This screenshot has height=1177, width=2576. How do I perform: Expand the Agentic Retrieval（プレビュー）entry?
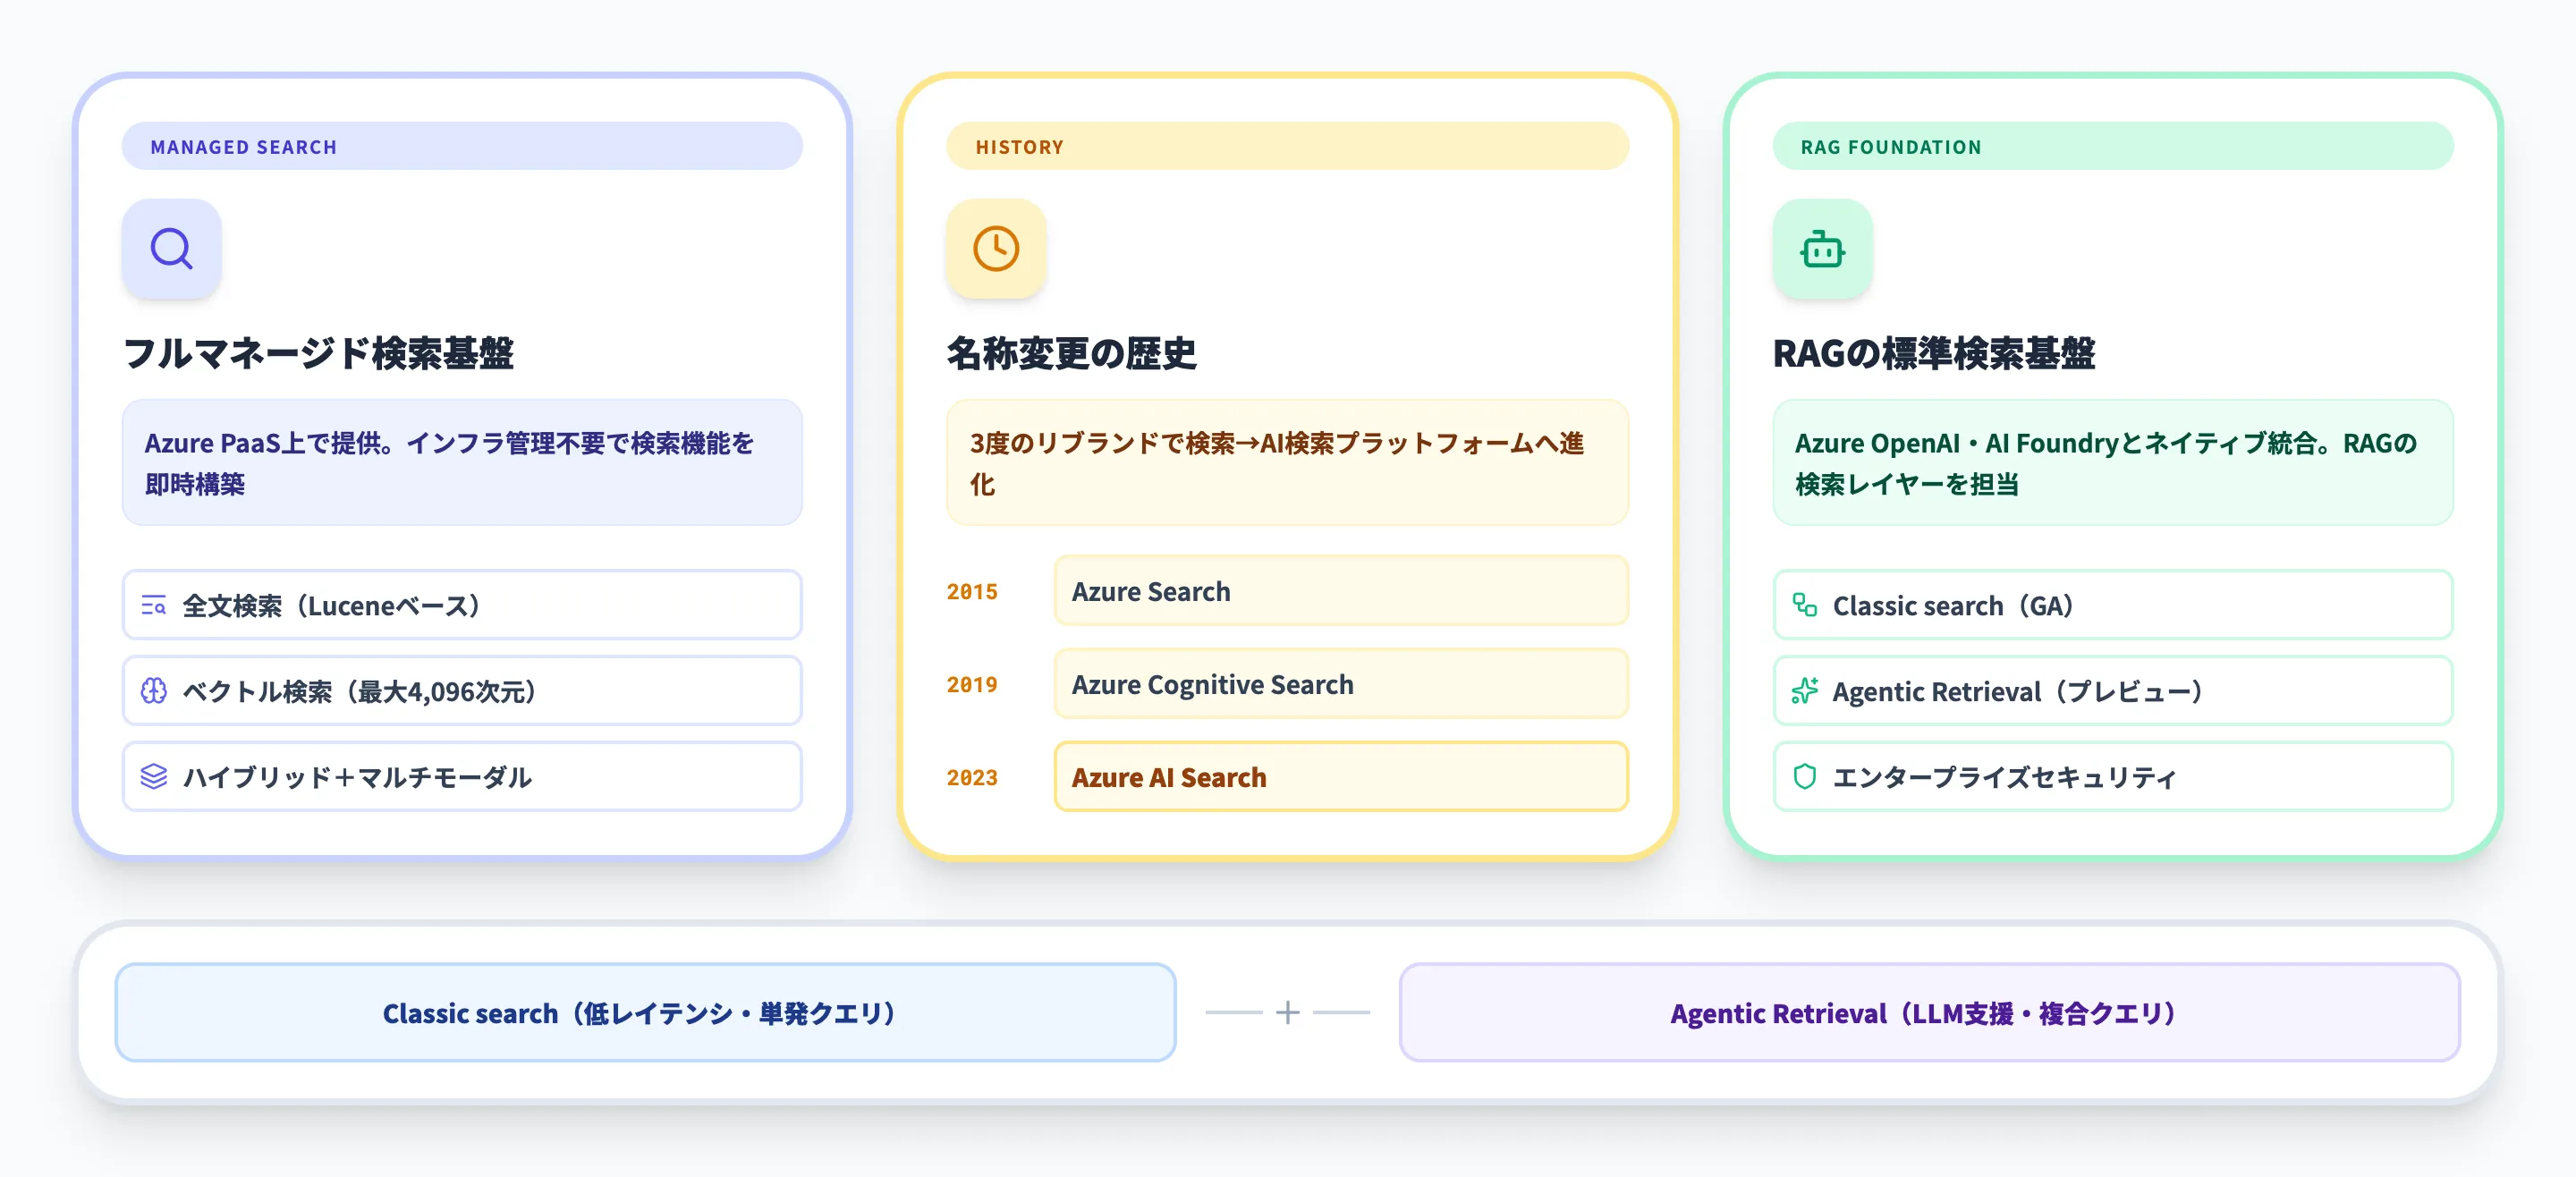(2112, 690)
